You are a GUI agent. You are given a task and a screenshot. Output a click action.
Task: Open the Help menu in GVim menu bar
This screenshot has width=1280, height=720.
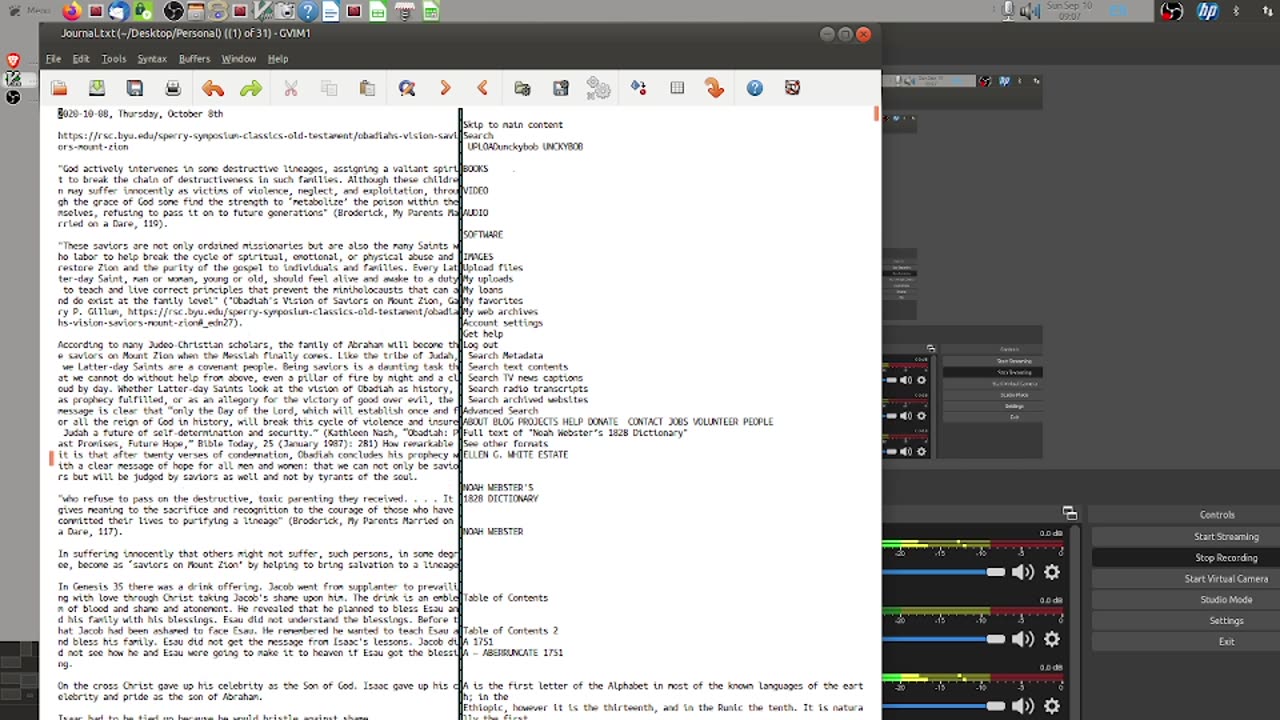click(278, 59)
